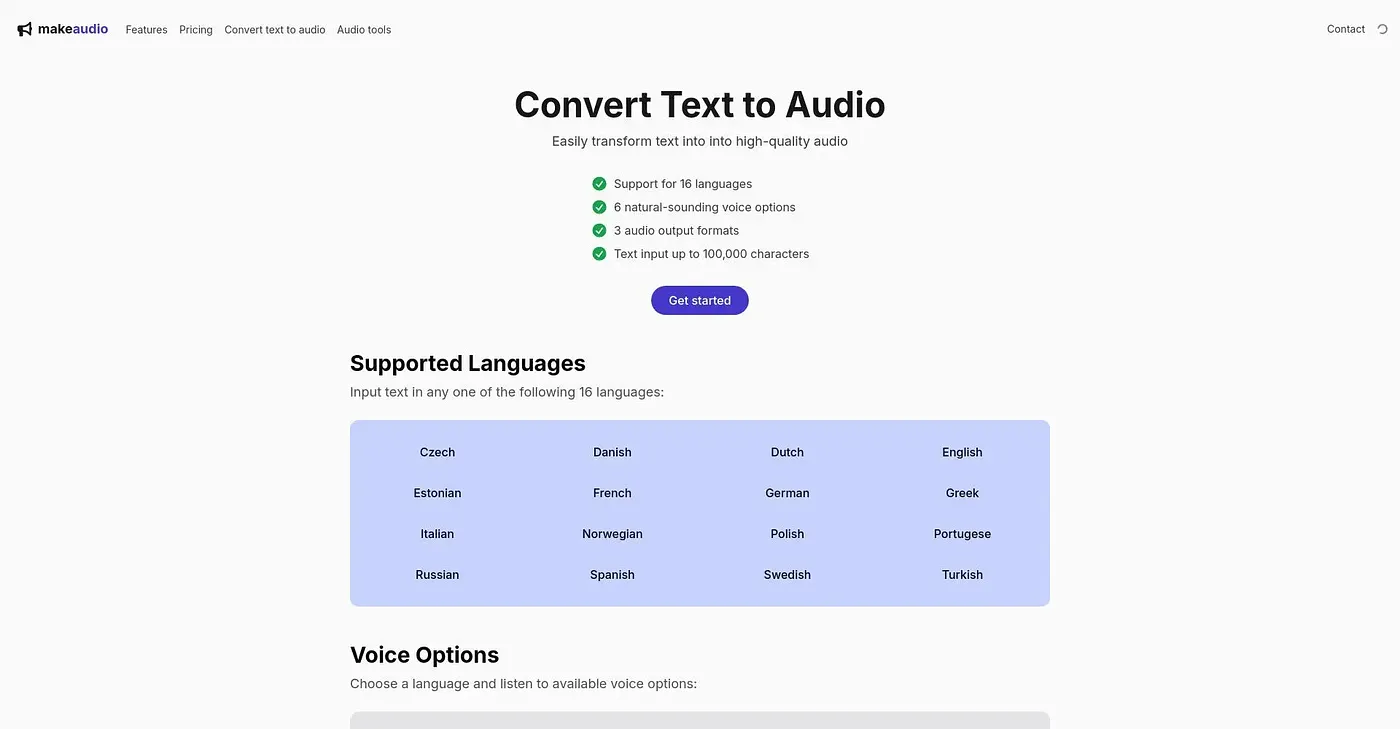Viewport: 1400px width, 729px height.
Task: Click the 'Supported Languages' heading
Action: [468, 363]
